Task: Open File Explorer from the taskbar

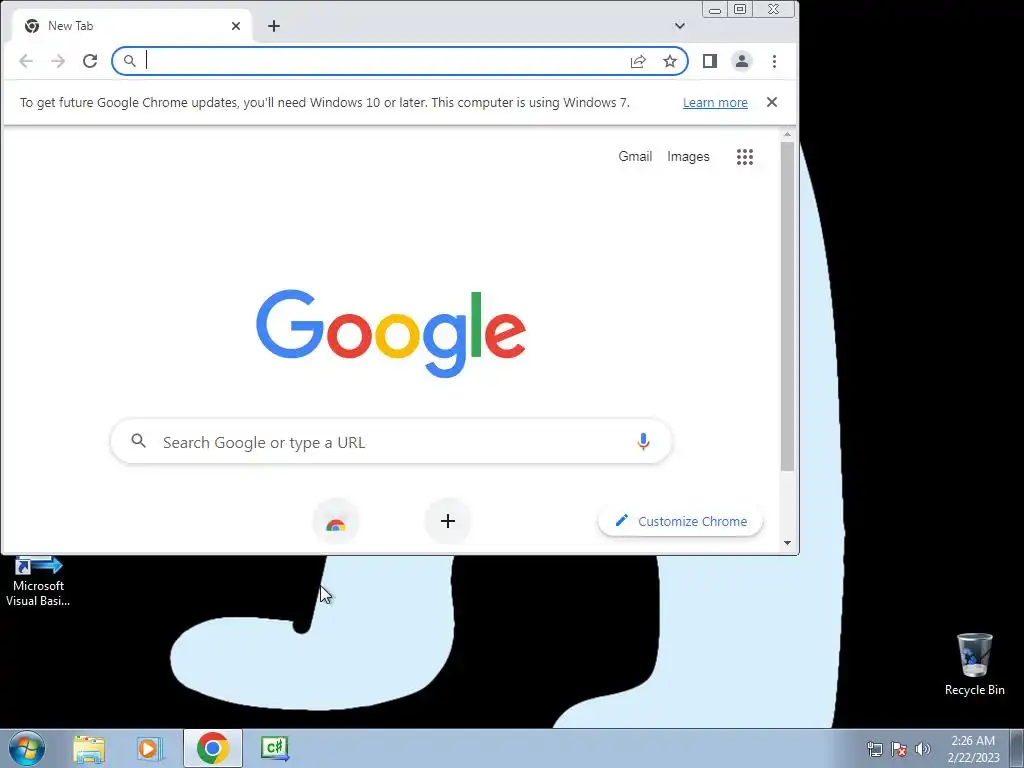Action: (x=89, y=748)
